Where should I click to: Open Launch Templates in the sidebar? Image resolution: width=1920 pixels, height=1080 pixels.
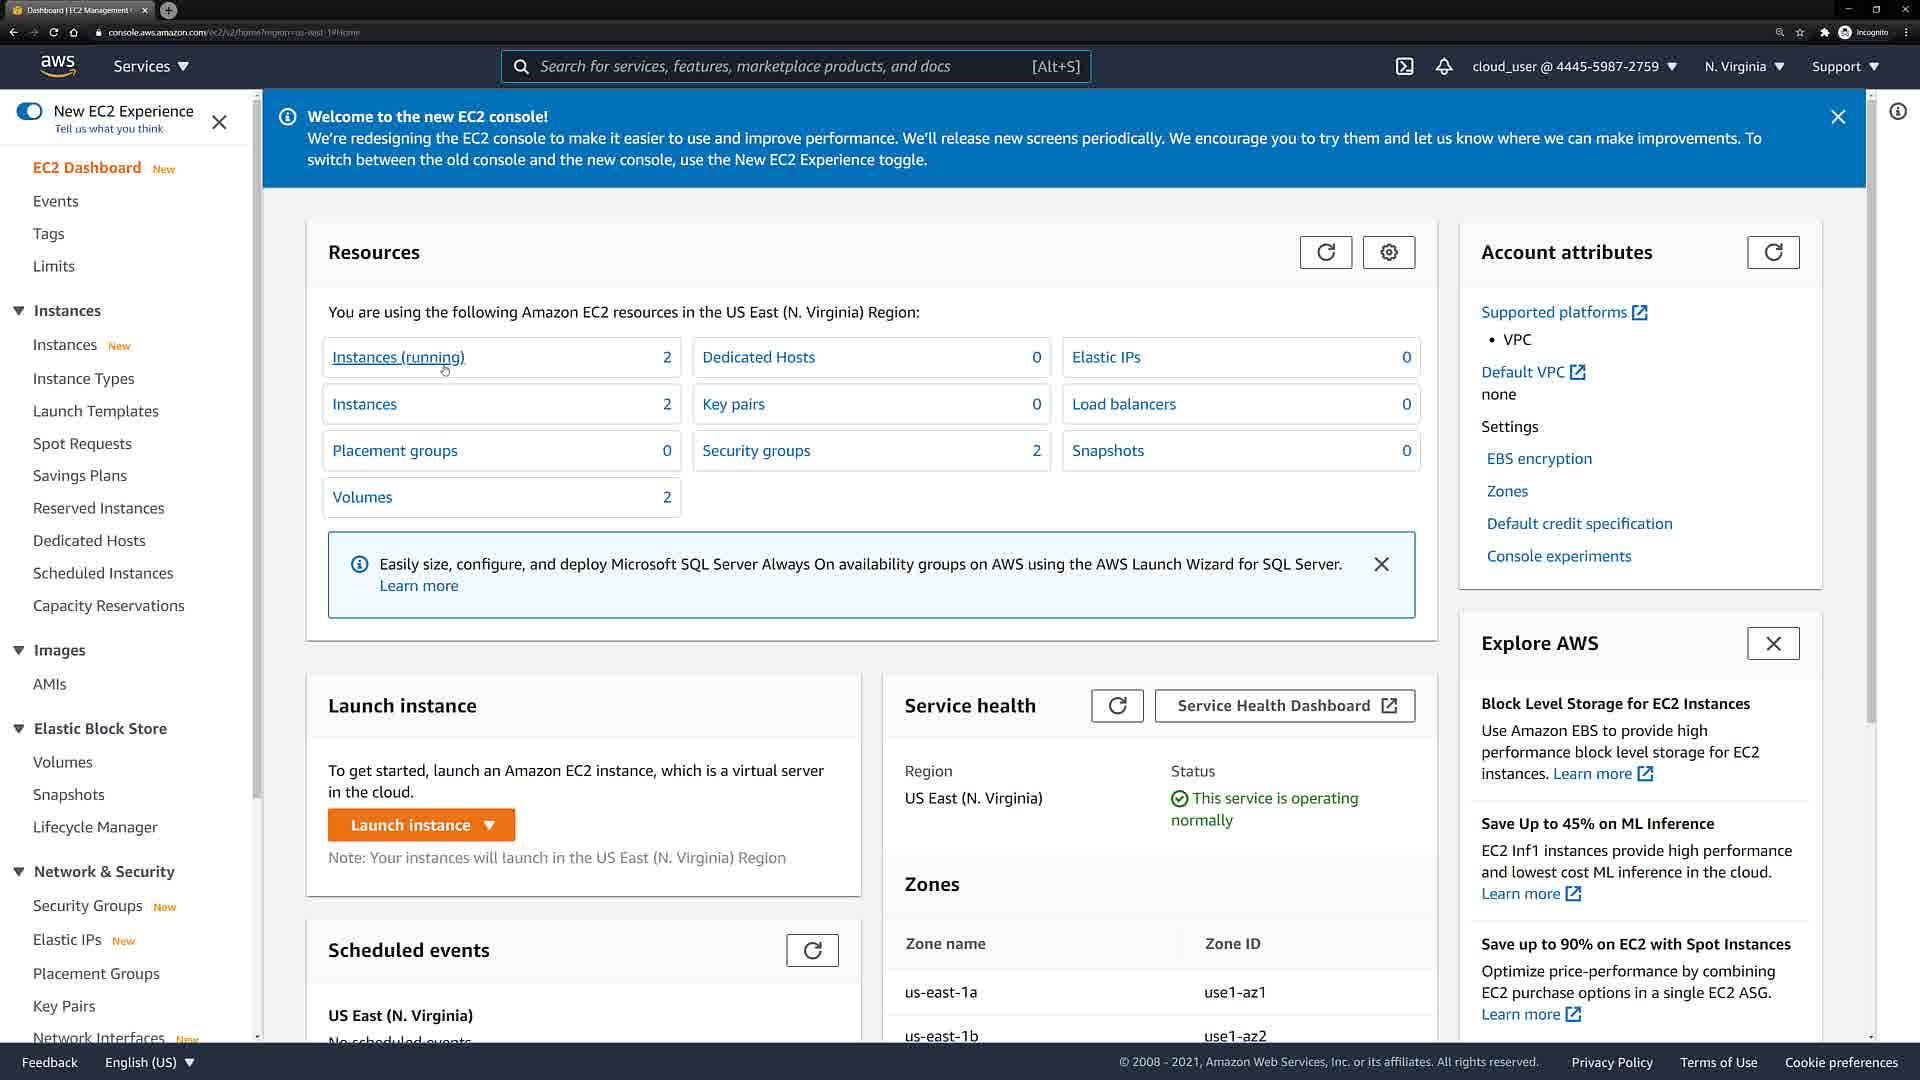click(96, 411)
